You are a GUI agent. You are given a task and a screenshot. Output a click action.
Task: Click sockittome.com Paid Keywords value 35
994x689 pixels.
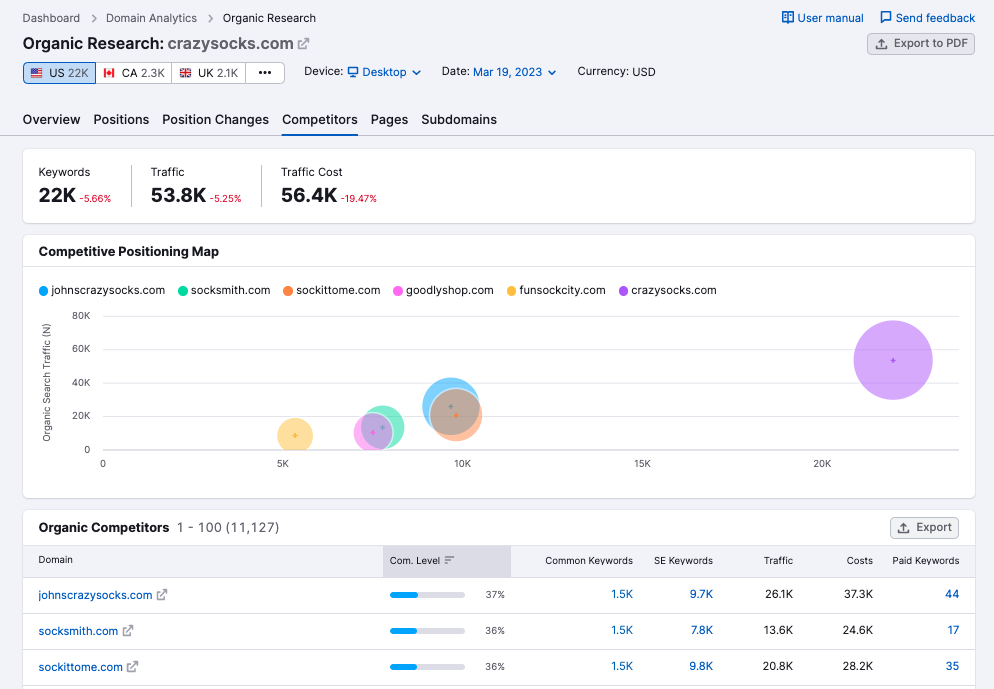[952, 667]
